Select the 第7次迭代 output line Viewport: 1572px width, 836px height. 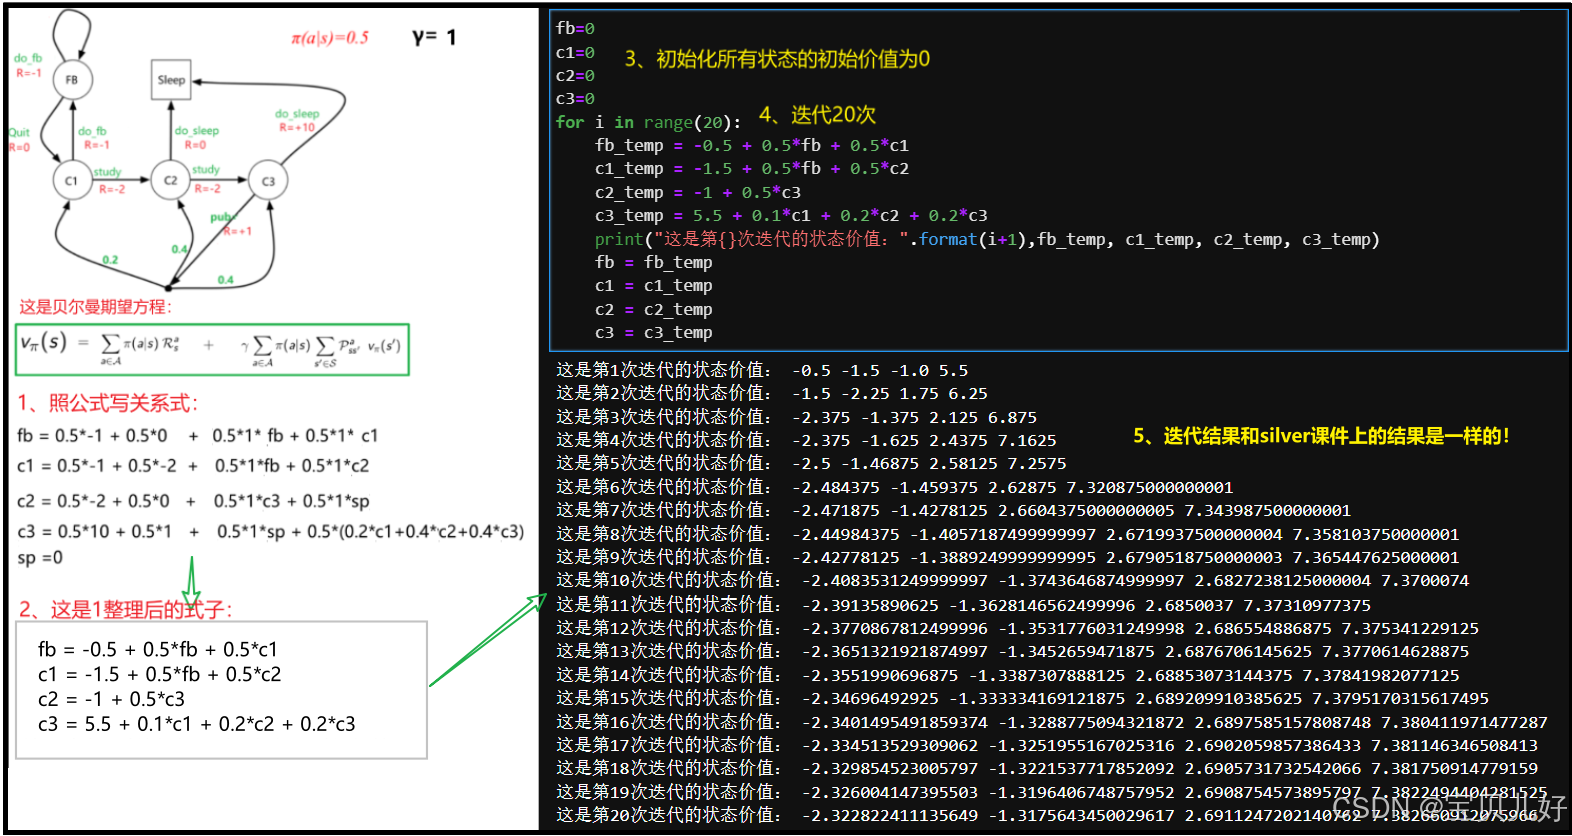click(x=954, y=510)
